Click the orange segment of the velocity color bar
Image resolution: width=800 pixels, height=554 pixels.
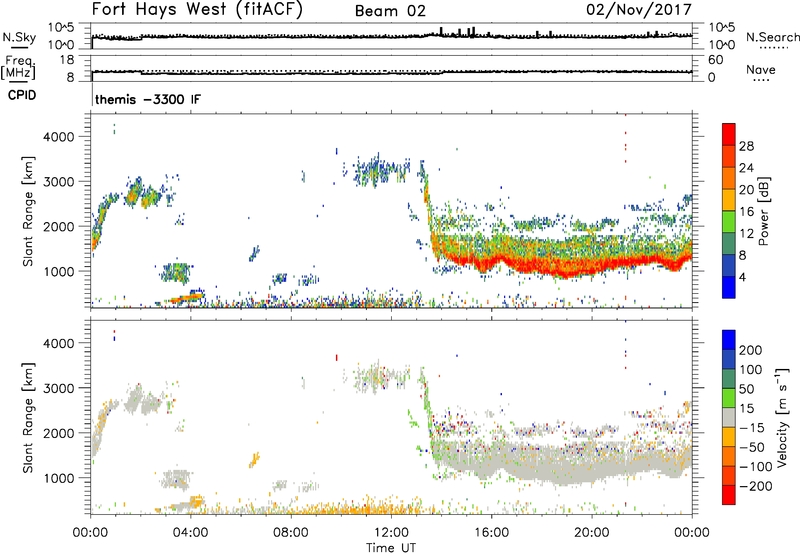[x=729, y=456]
